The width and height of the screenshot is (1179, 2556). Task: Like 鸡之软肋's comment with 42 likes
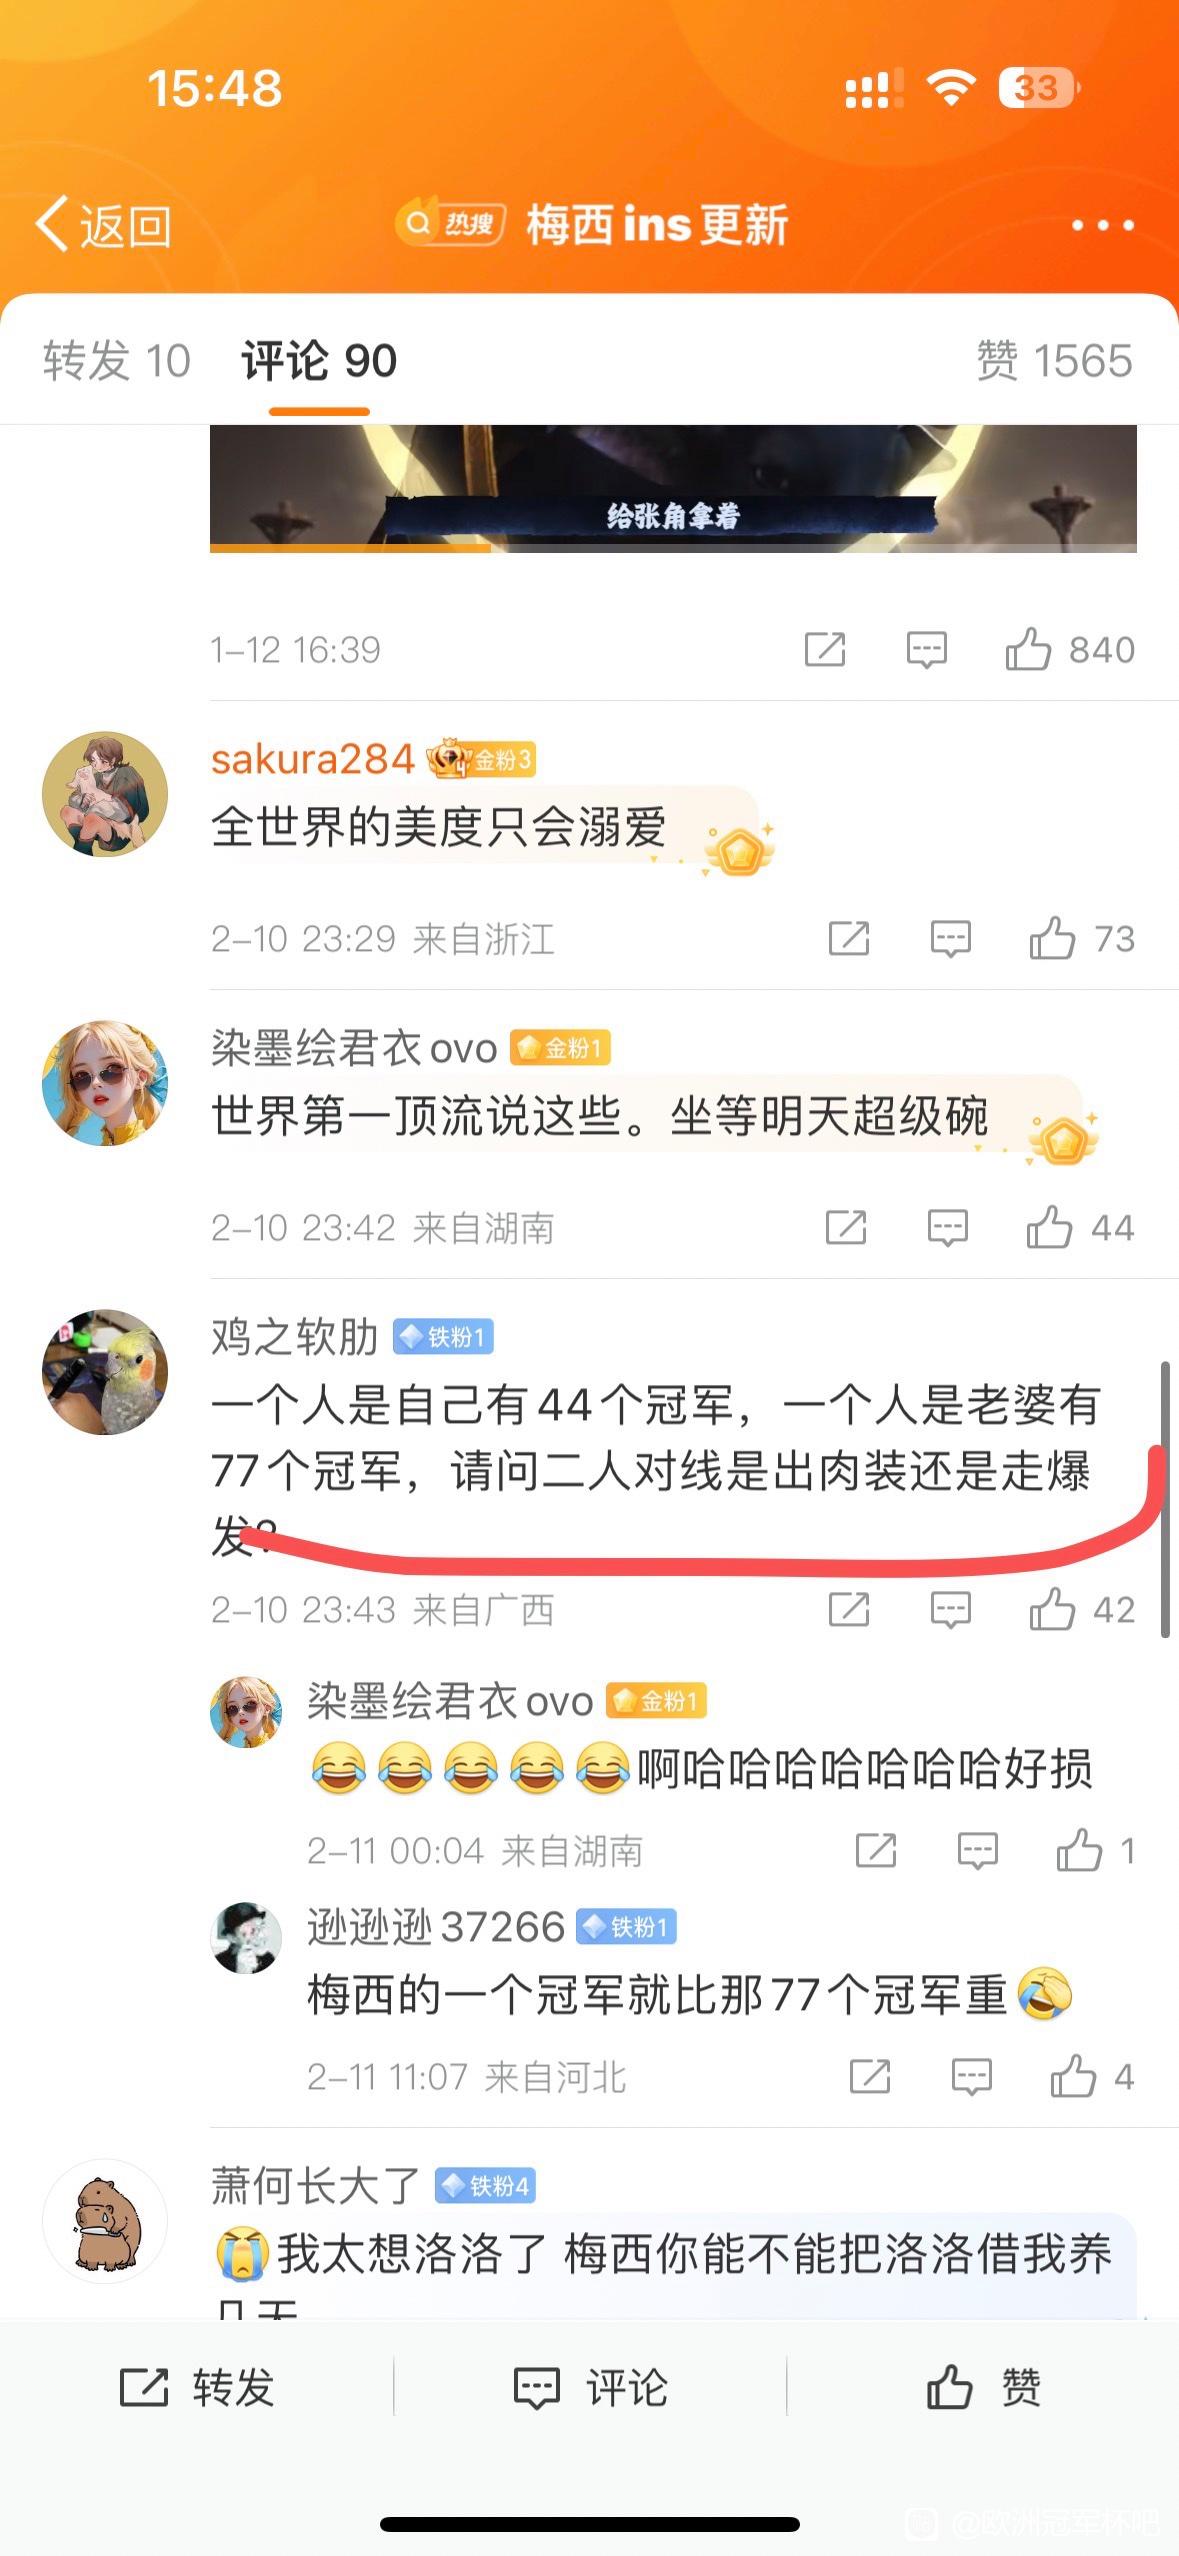[x=1082, y=1610]
